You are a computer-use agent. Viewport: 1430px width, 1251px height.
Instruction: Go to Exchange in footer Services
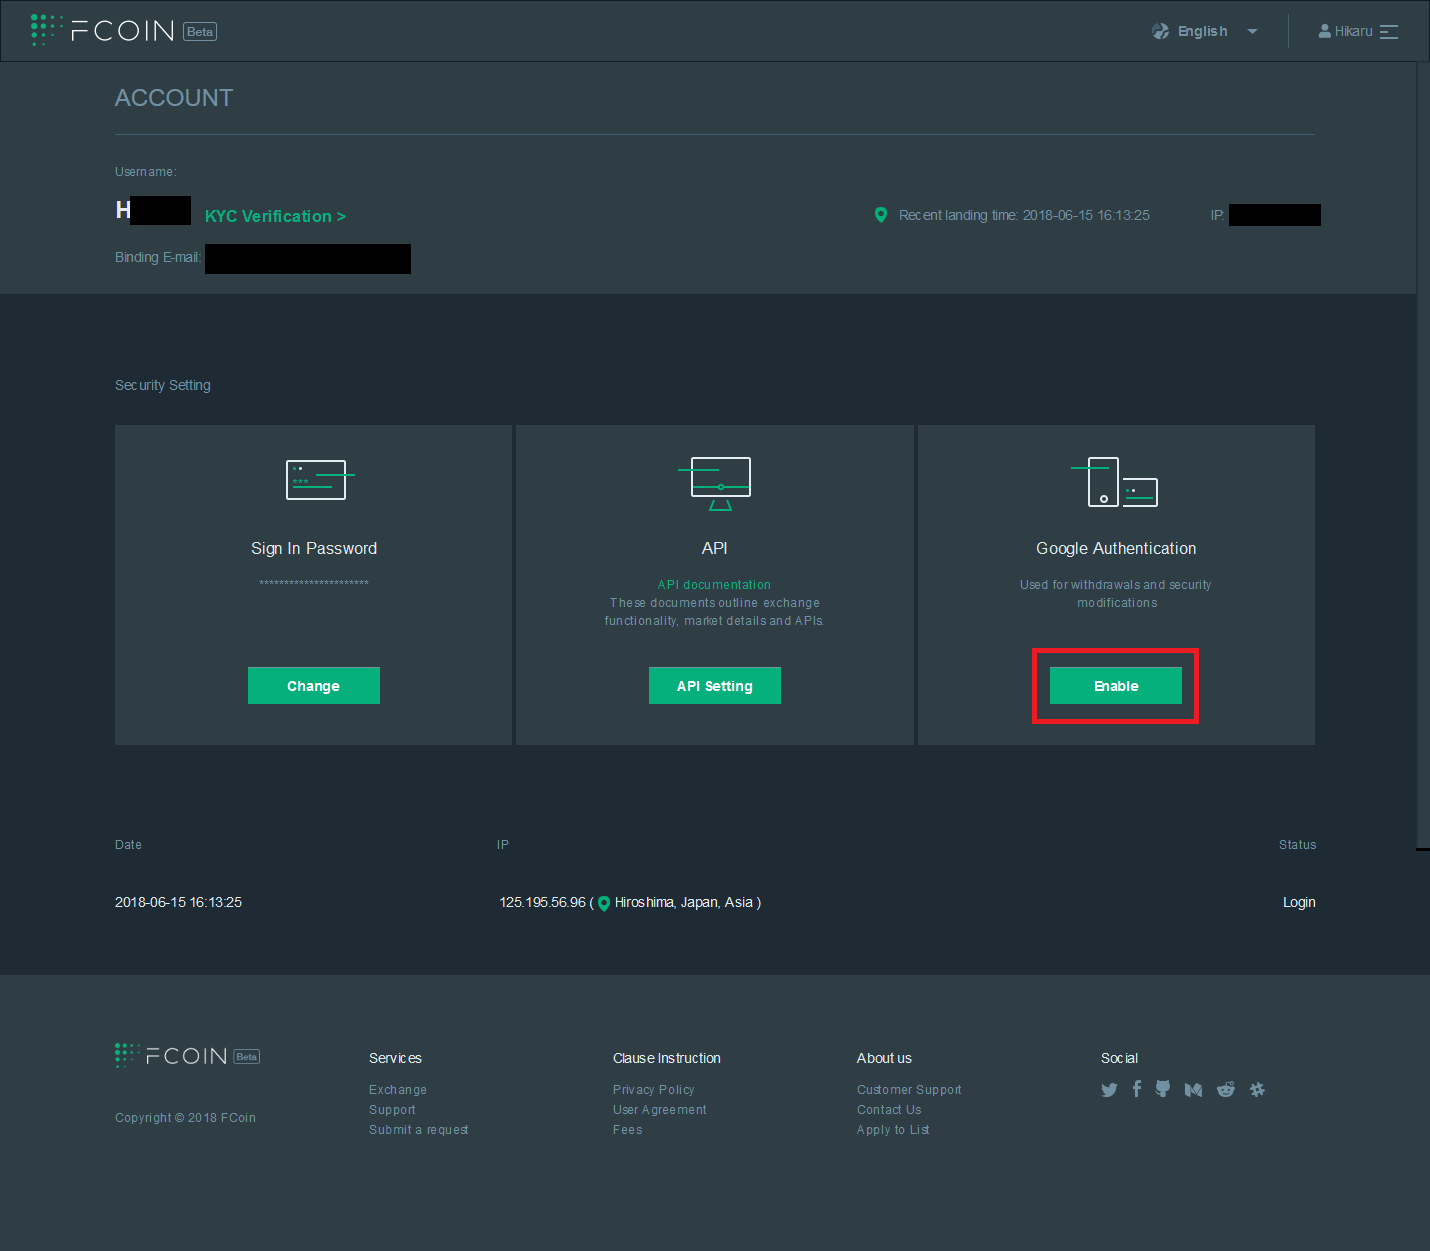pyautogui.click(x=398, y=1090)
